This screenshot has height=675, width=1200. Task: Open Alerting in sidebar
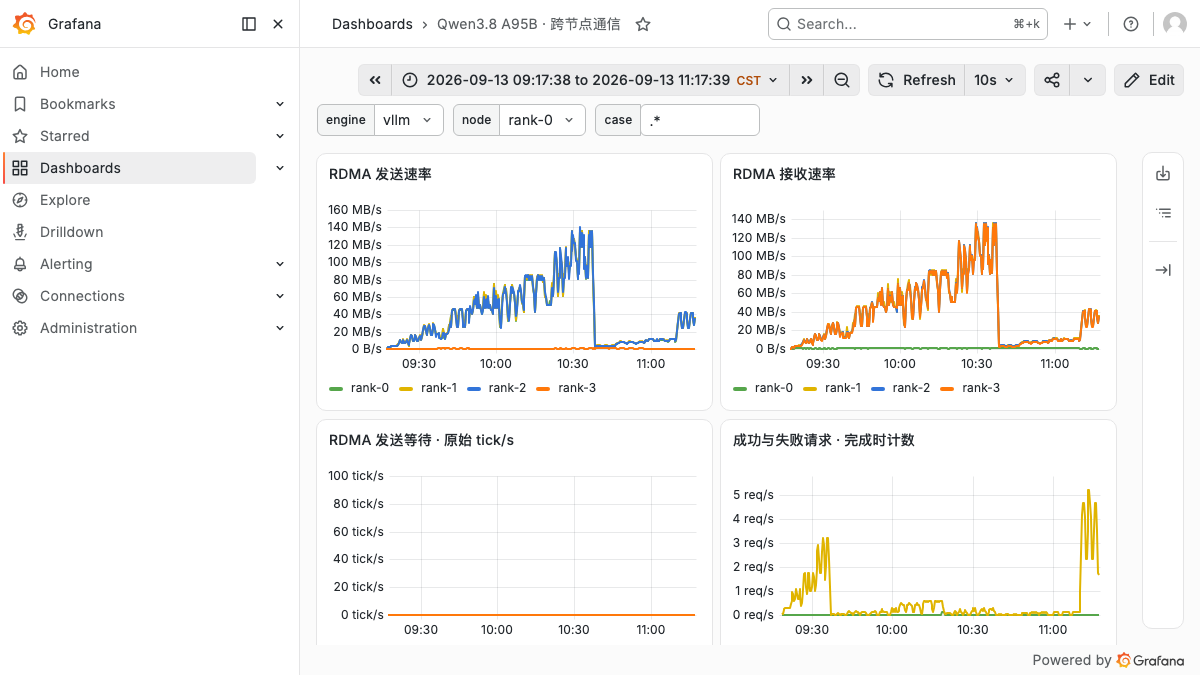tap(66, 264)
